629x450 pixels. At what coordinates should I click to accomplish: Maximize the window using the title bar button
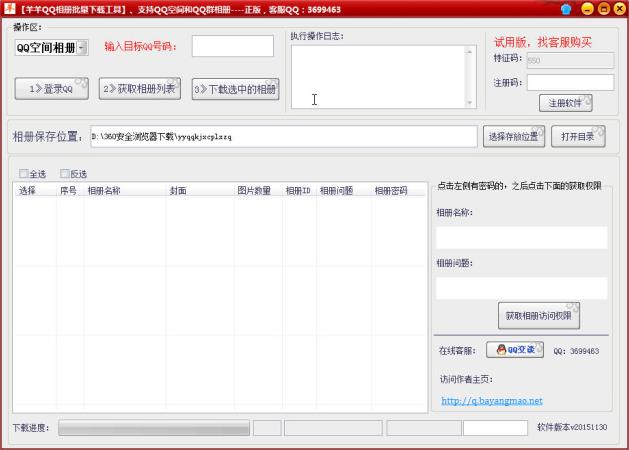coord(602,9)
